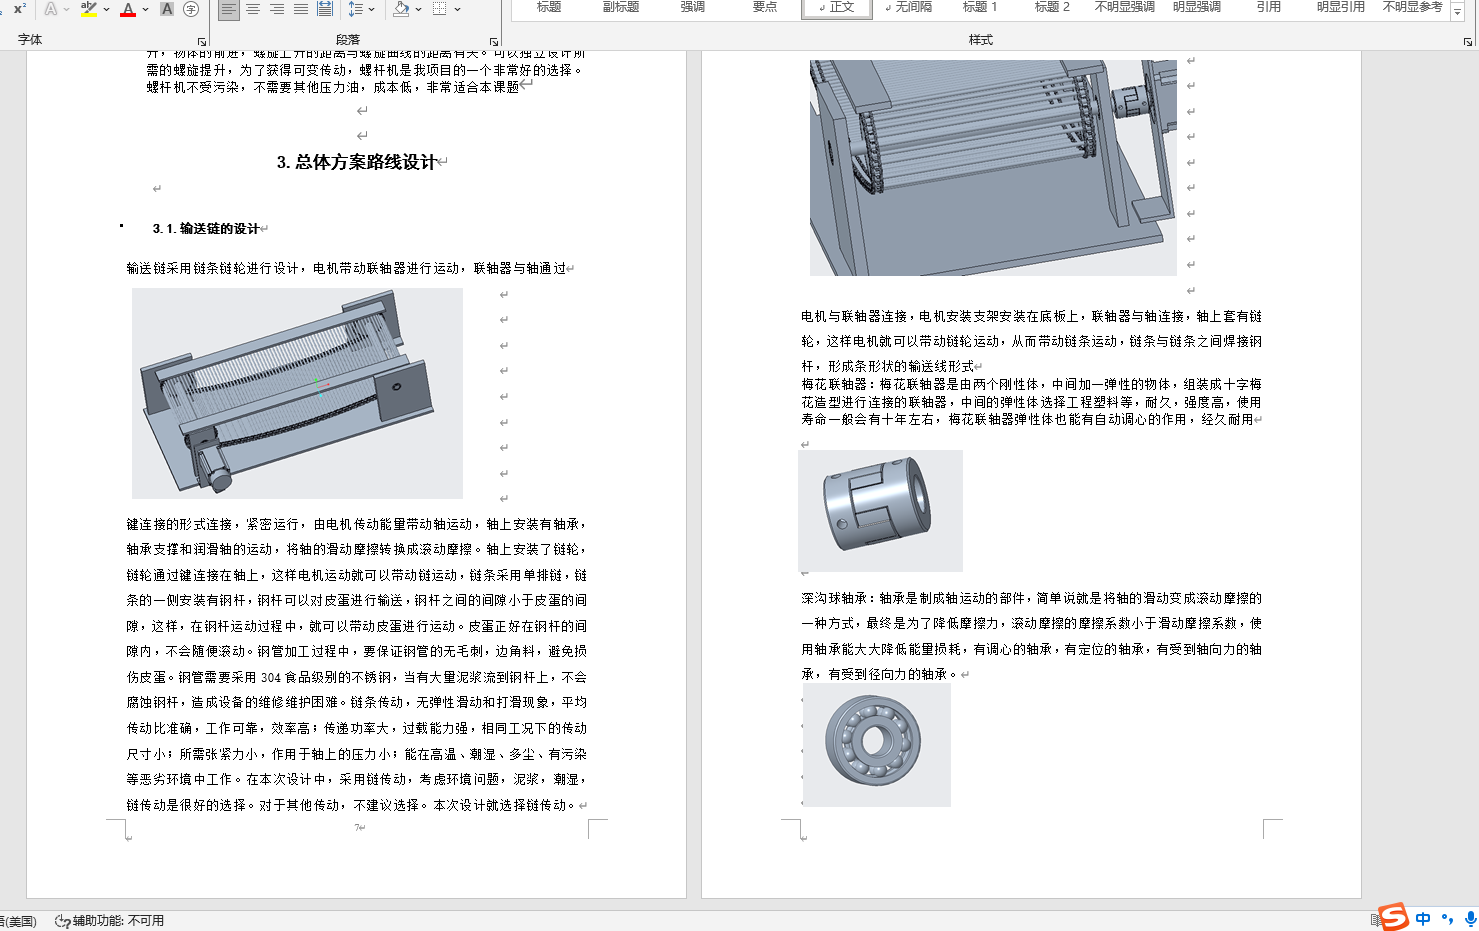
Task: Click the enclosed character icon
Action: pos(191,9)
